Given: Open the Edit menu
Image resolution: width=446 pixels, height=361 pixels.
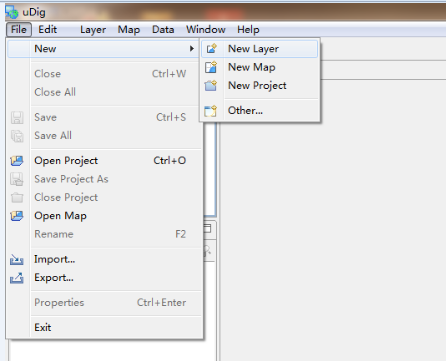Looking at the screenshot, I should [x=48, y=30].
